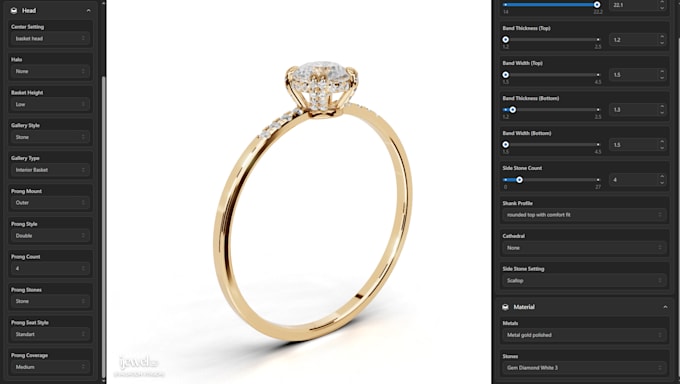Open the Prong Coverage dropdown

tap(50, 367)
